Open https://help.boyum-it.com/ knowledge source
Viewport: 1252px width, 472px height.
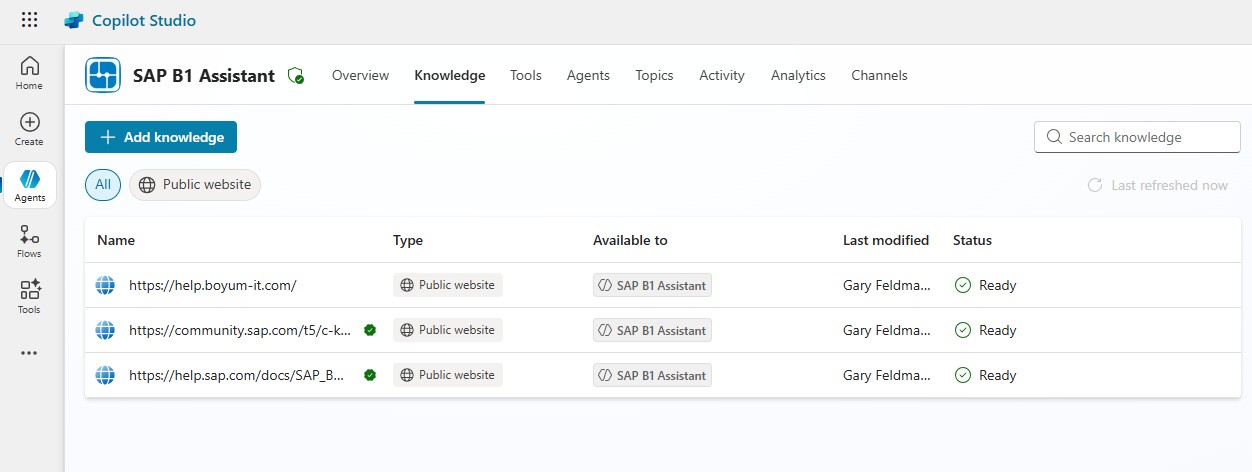[x=213, y=285]
